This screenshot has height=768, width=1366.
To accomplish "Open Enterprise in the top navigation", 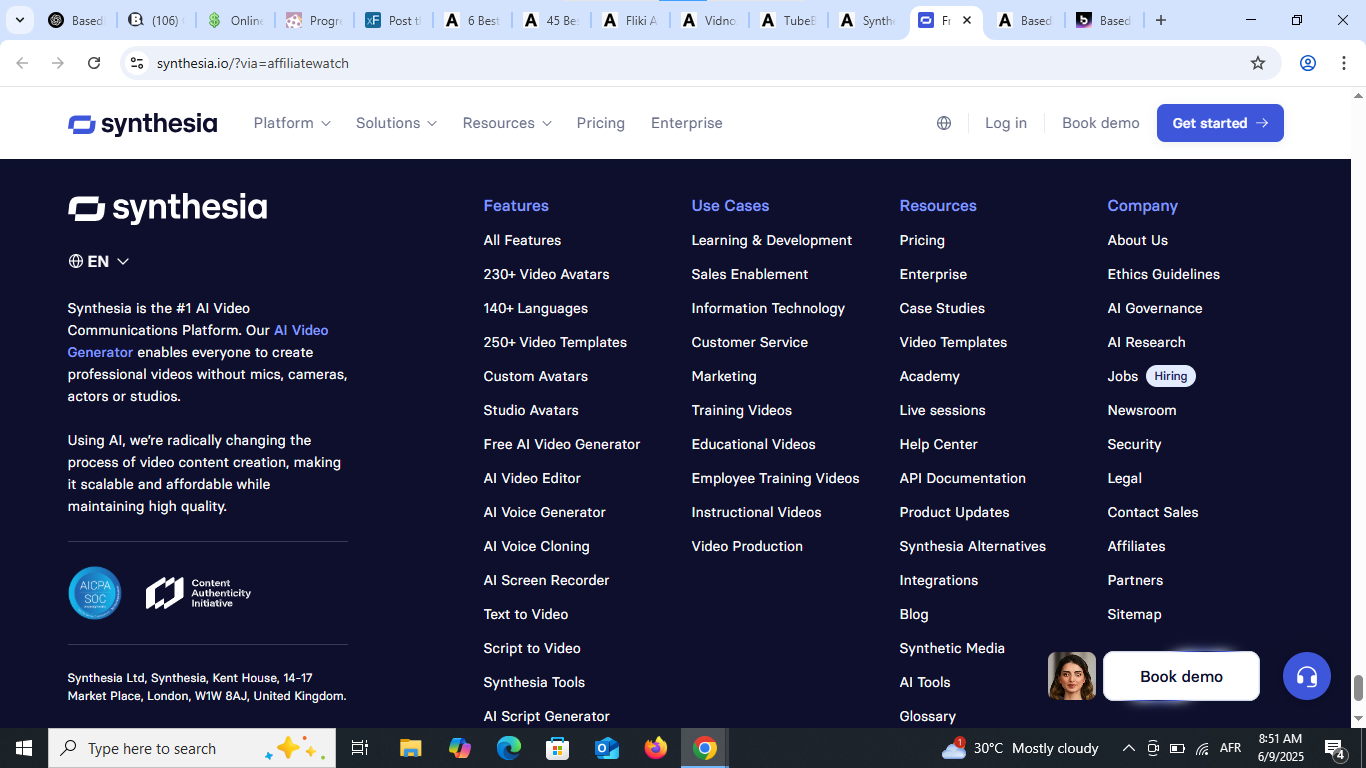I will coord(686,123).
